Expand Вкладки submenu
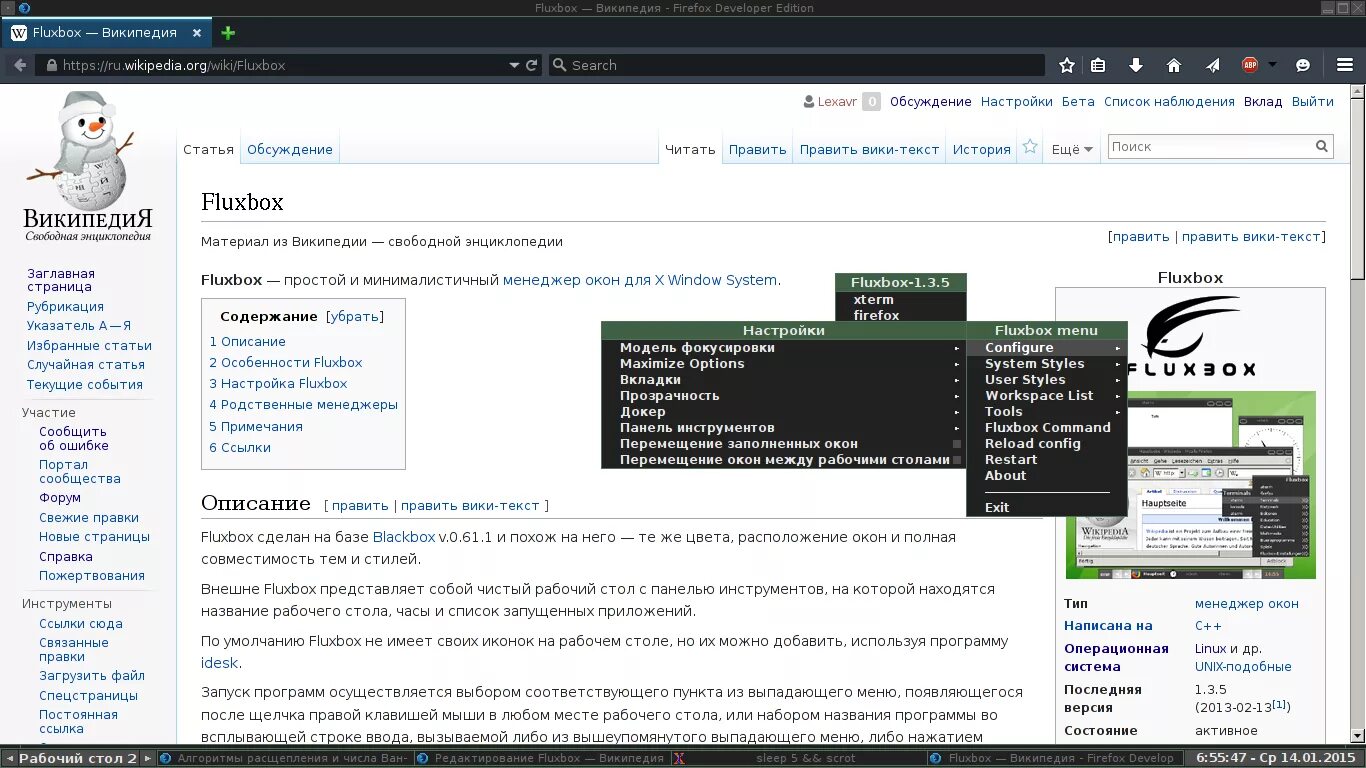The width and height of the screenshot is (1366, 768). tap(783, 380)
